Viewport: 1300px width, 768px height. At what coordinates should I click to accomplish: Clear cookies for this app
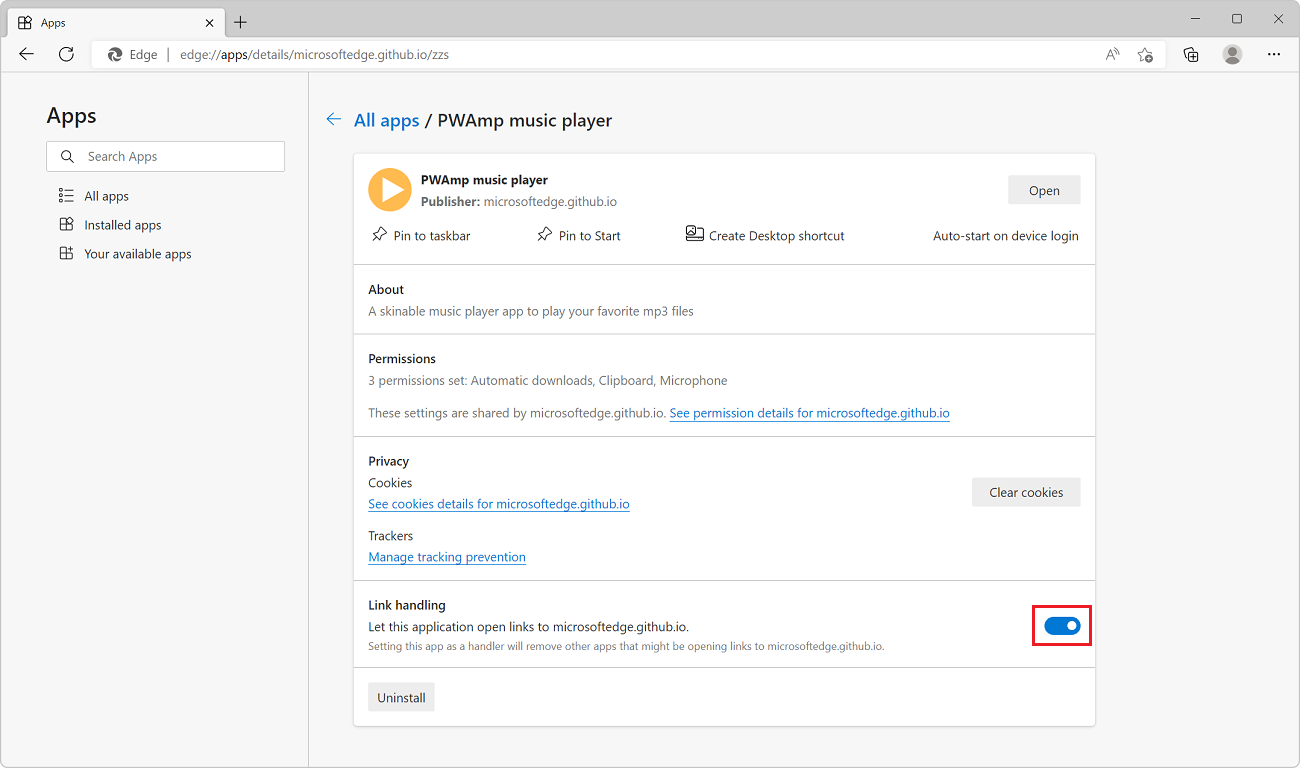[x=1026, y=492]
